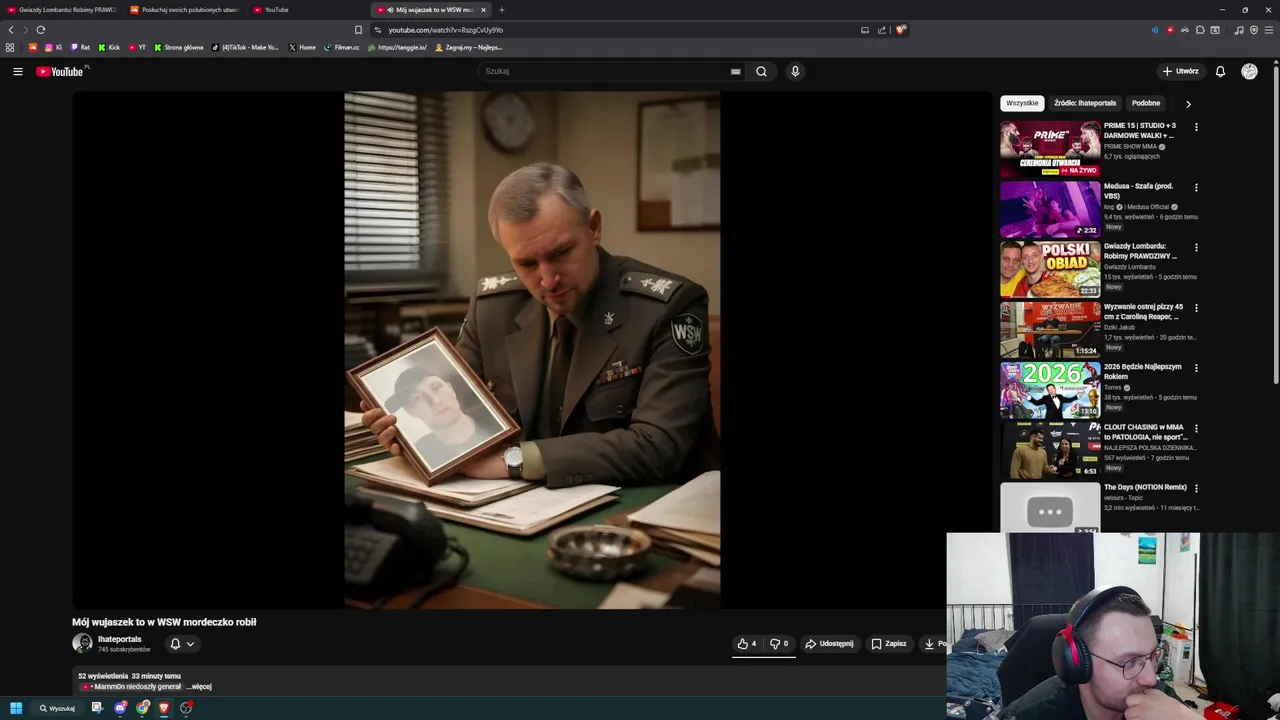1280x720 pixels.
Task: Open options menu for The Days (NOTION Remix)
Action: (1196, 488)
